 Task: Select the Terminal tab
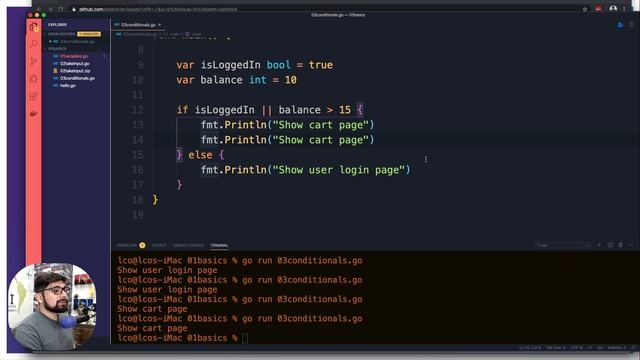pyautogui.click(x=219, y=245)
